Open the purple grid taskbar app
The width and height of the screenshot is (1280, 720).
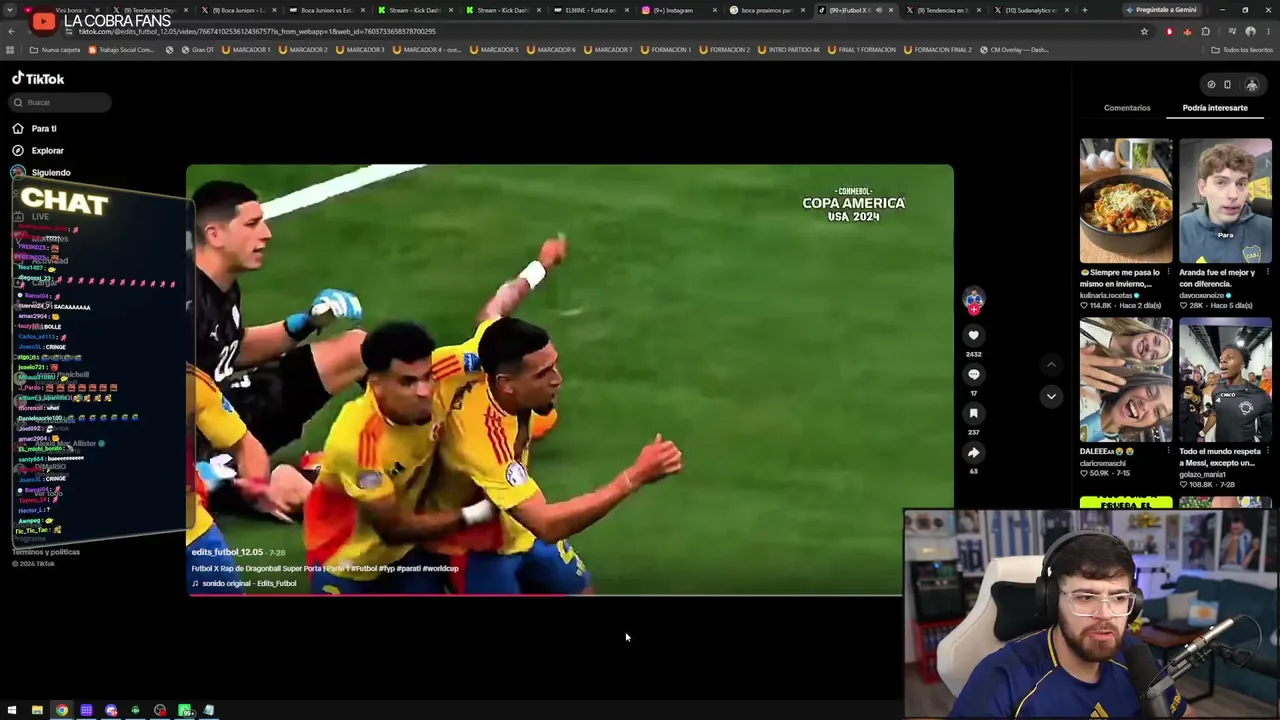point(86,711)
